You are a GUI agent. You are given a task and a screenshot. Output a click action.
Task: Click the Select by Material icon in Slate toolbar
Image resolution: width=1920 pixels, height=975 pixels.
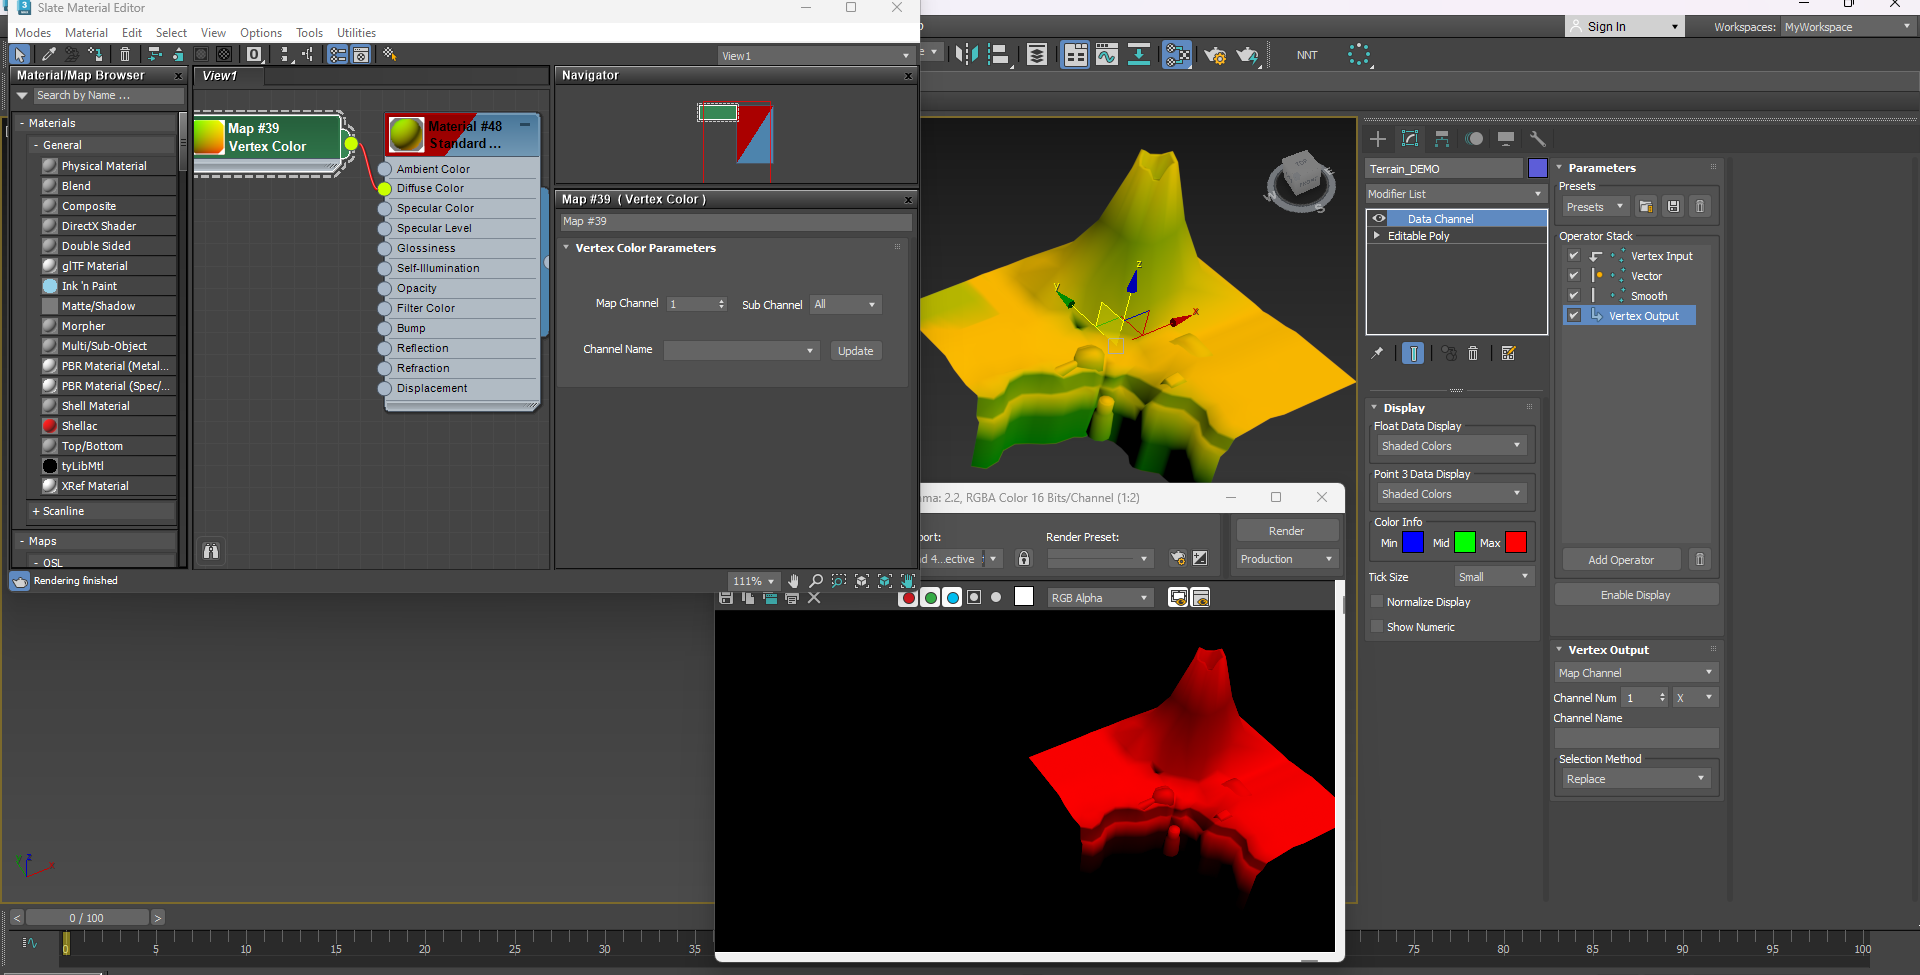389,55
